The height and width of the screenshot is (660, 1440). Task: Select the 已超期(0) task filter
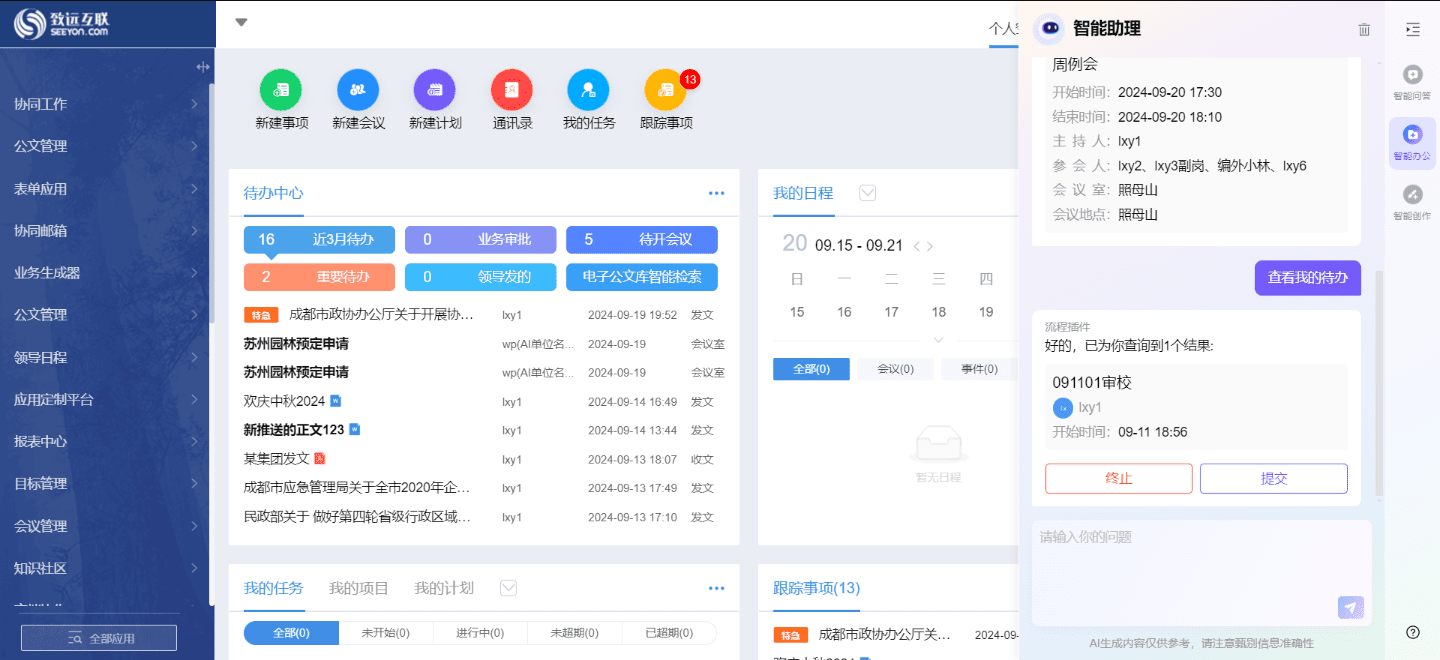(669, 633)
